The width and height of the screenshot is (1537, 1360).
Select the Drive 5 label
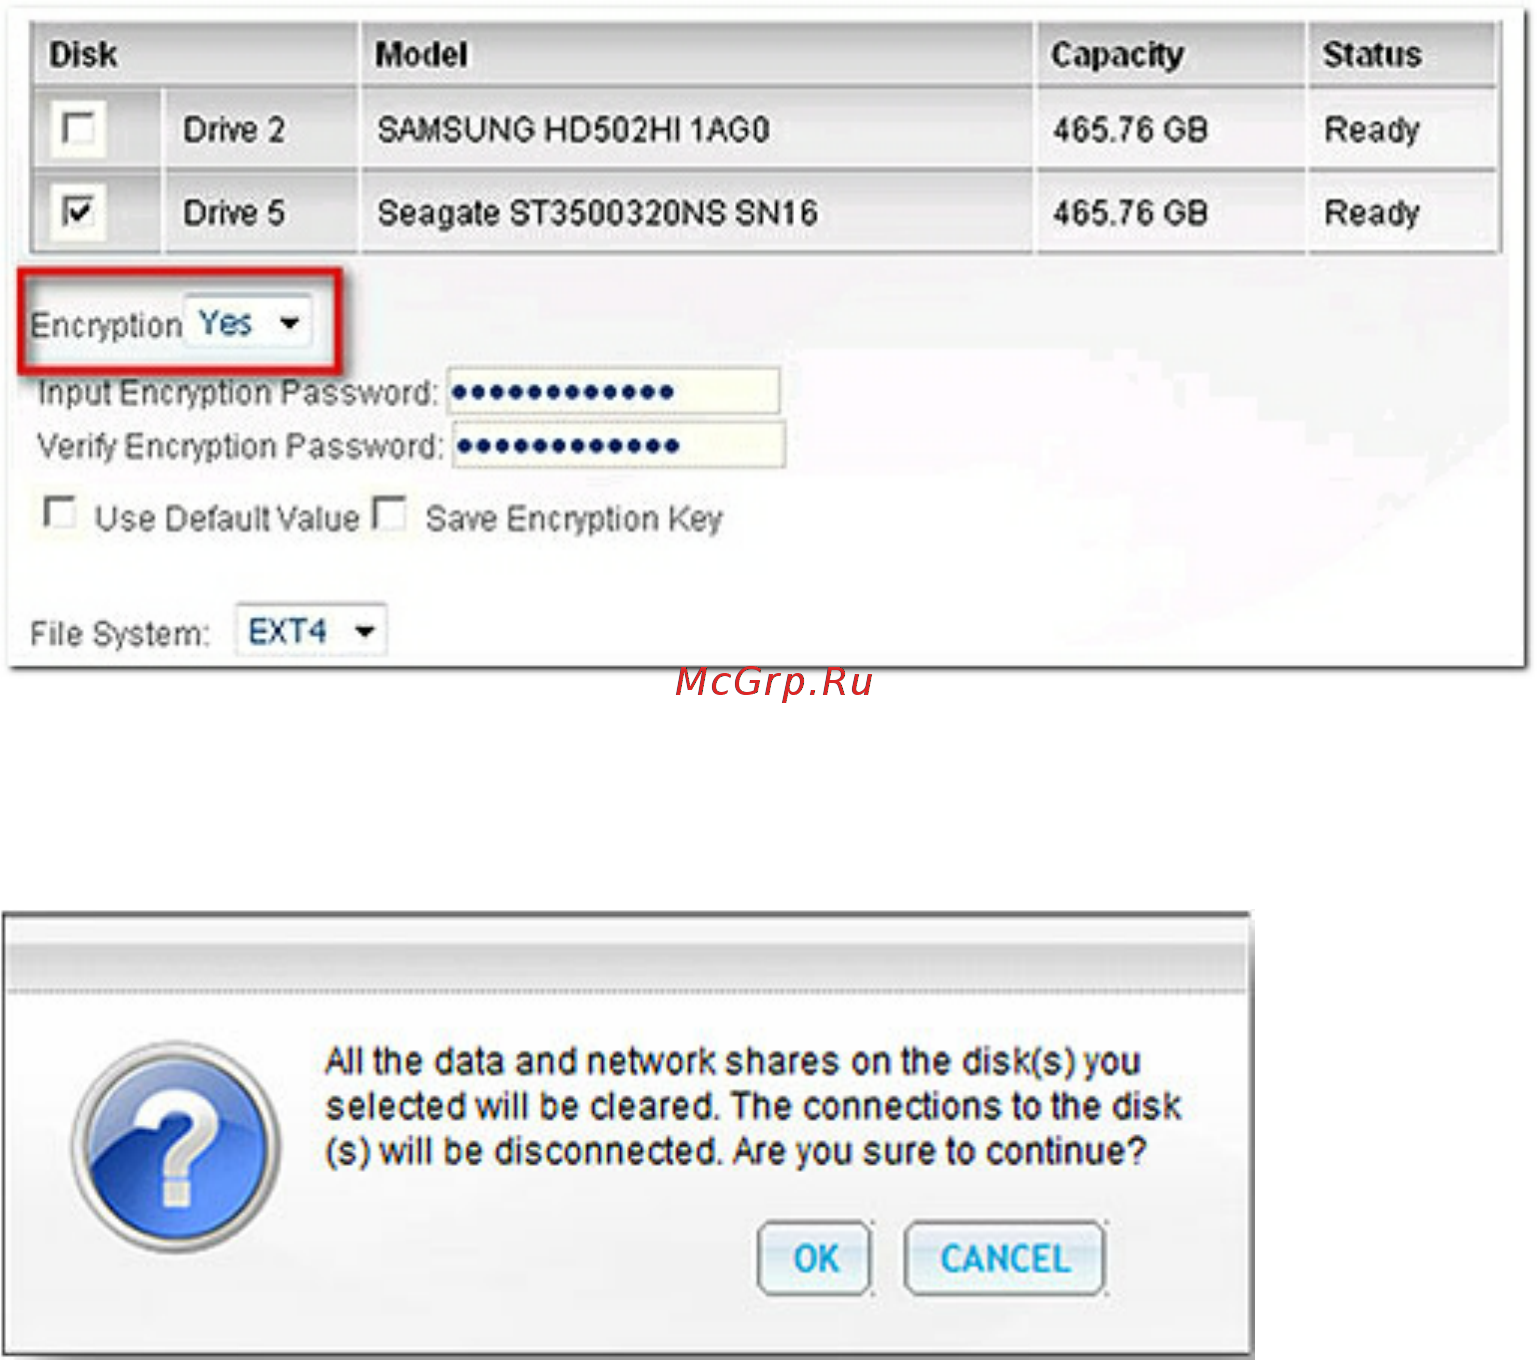(x=234, y=212)
